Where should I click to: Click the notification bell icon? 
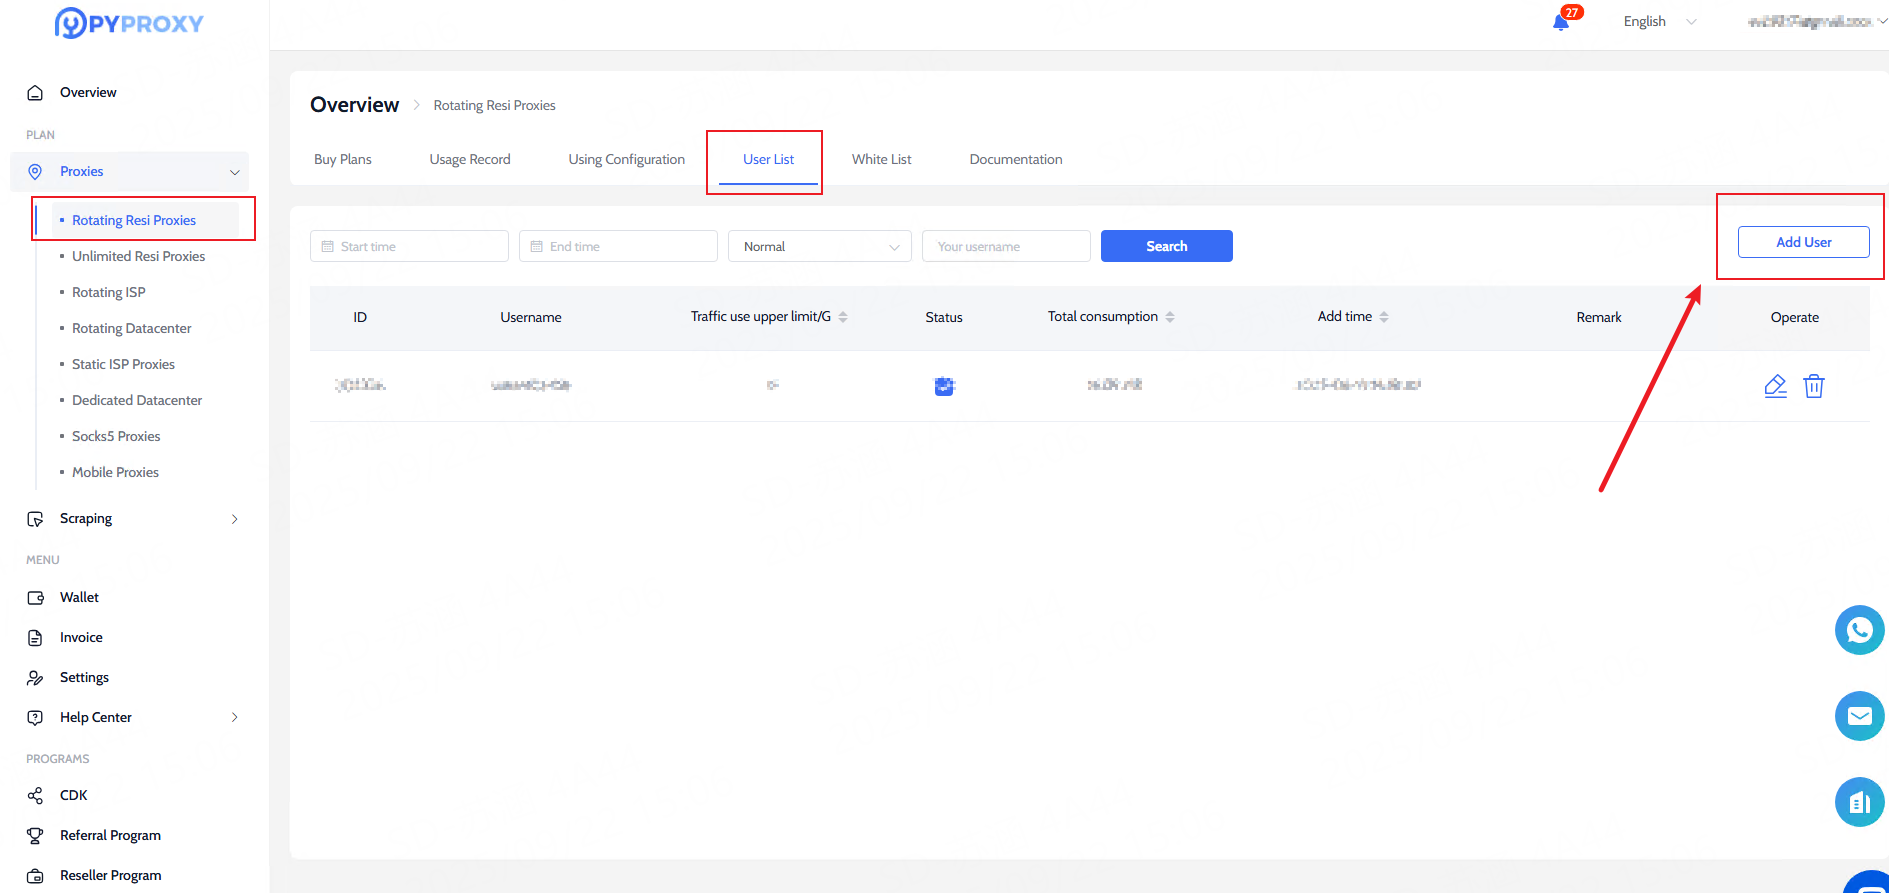[1560, 22]
